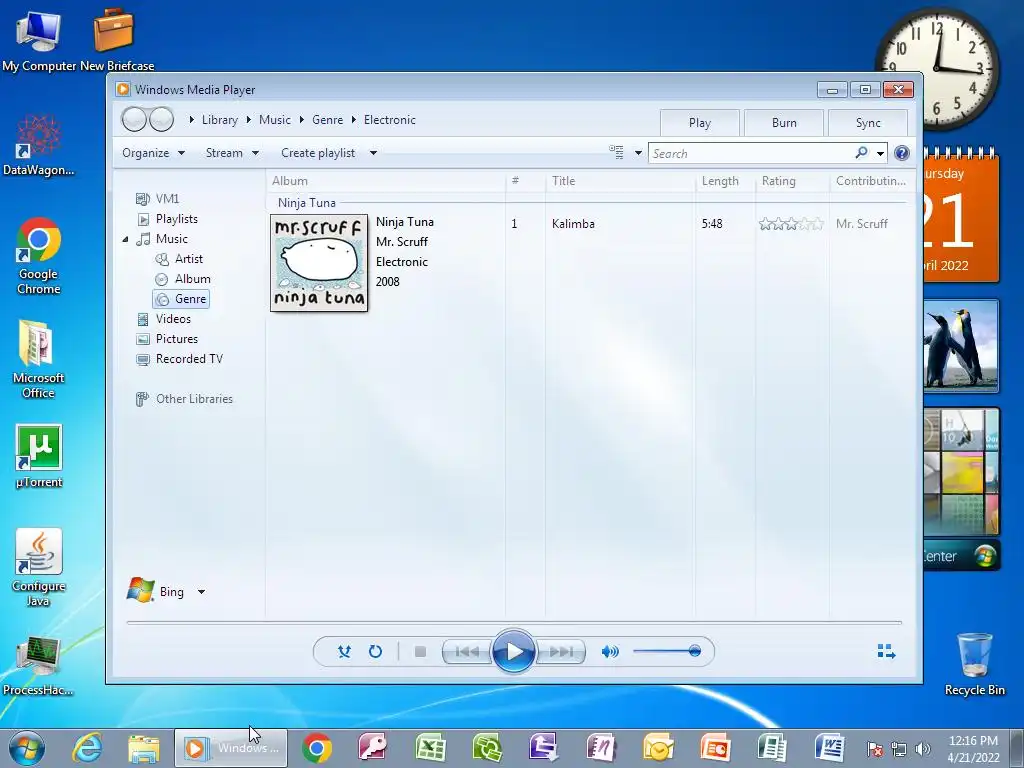Open the Bing online store dropdown
The width and height of the screenshot is (1024, 768).
(201, 592)
